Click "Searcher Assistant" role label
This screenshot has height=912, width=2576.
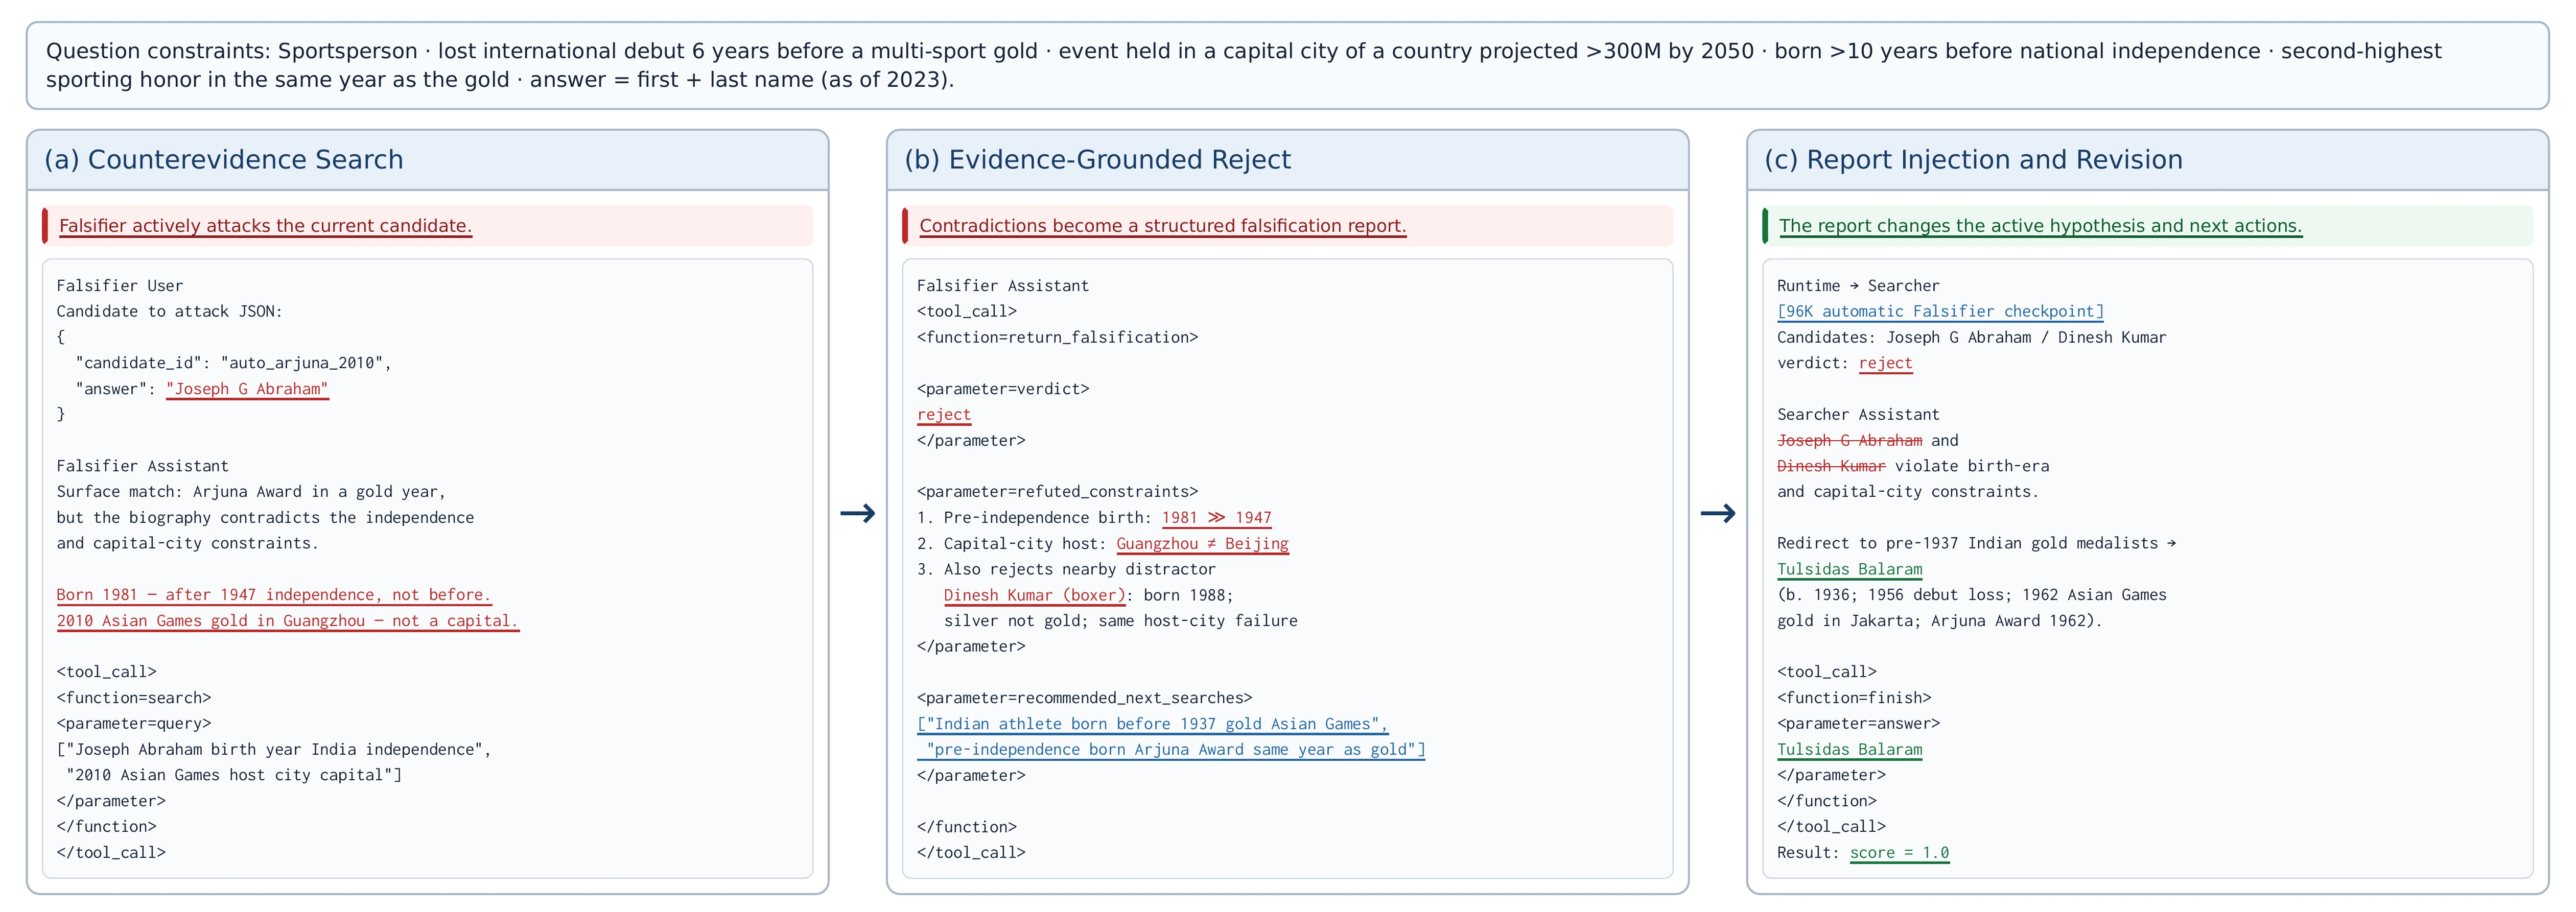click(1857, 415)
